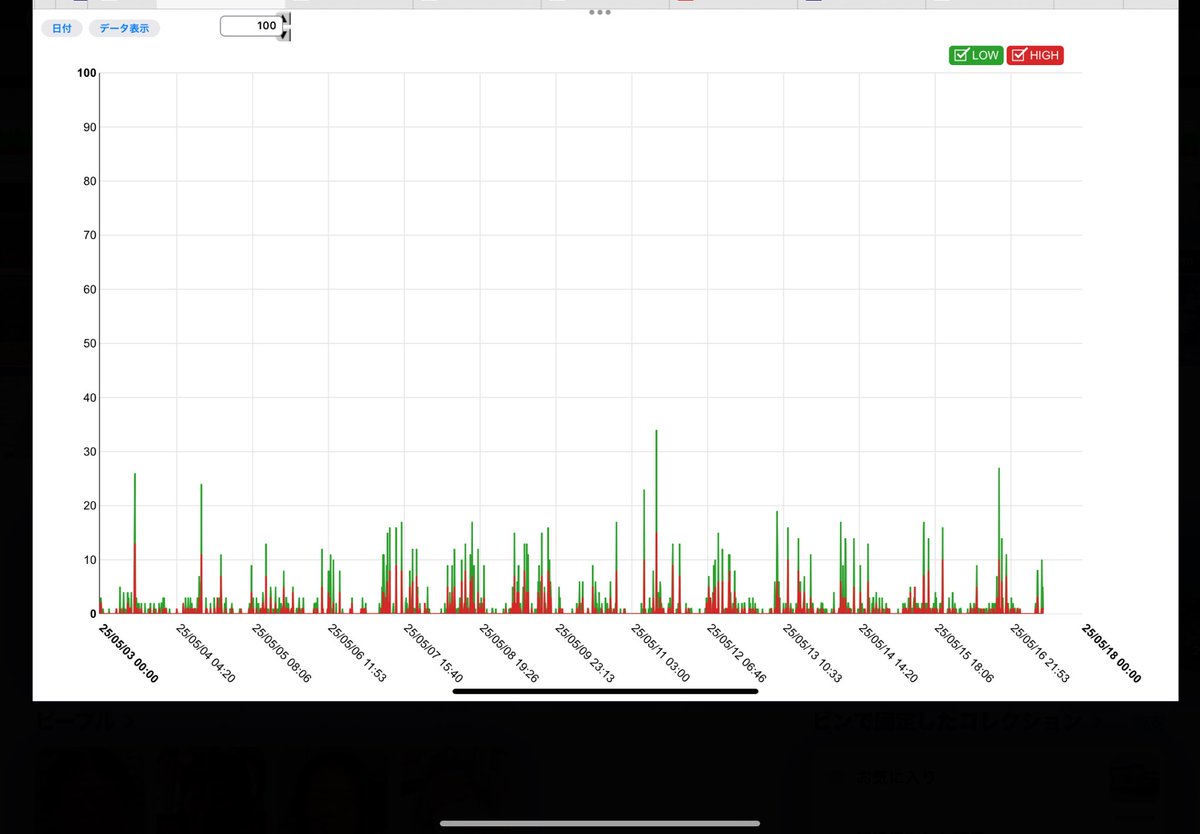Toggle the HIGH series checkbox
Screen dimensions: 1200x834
[1035, 56]
